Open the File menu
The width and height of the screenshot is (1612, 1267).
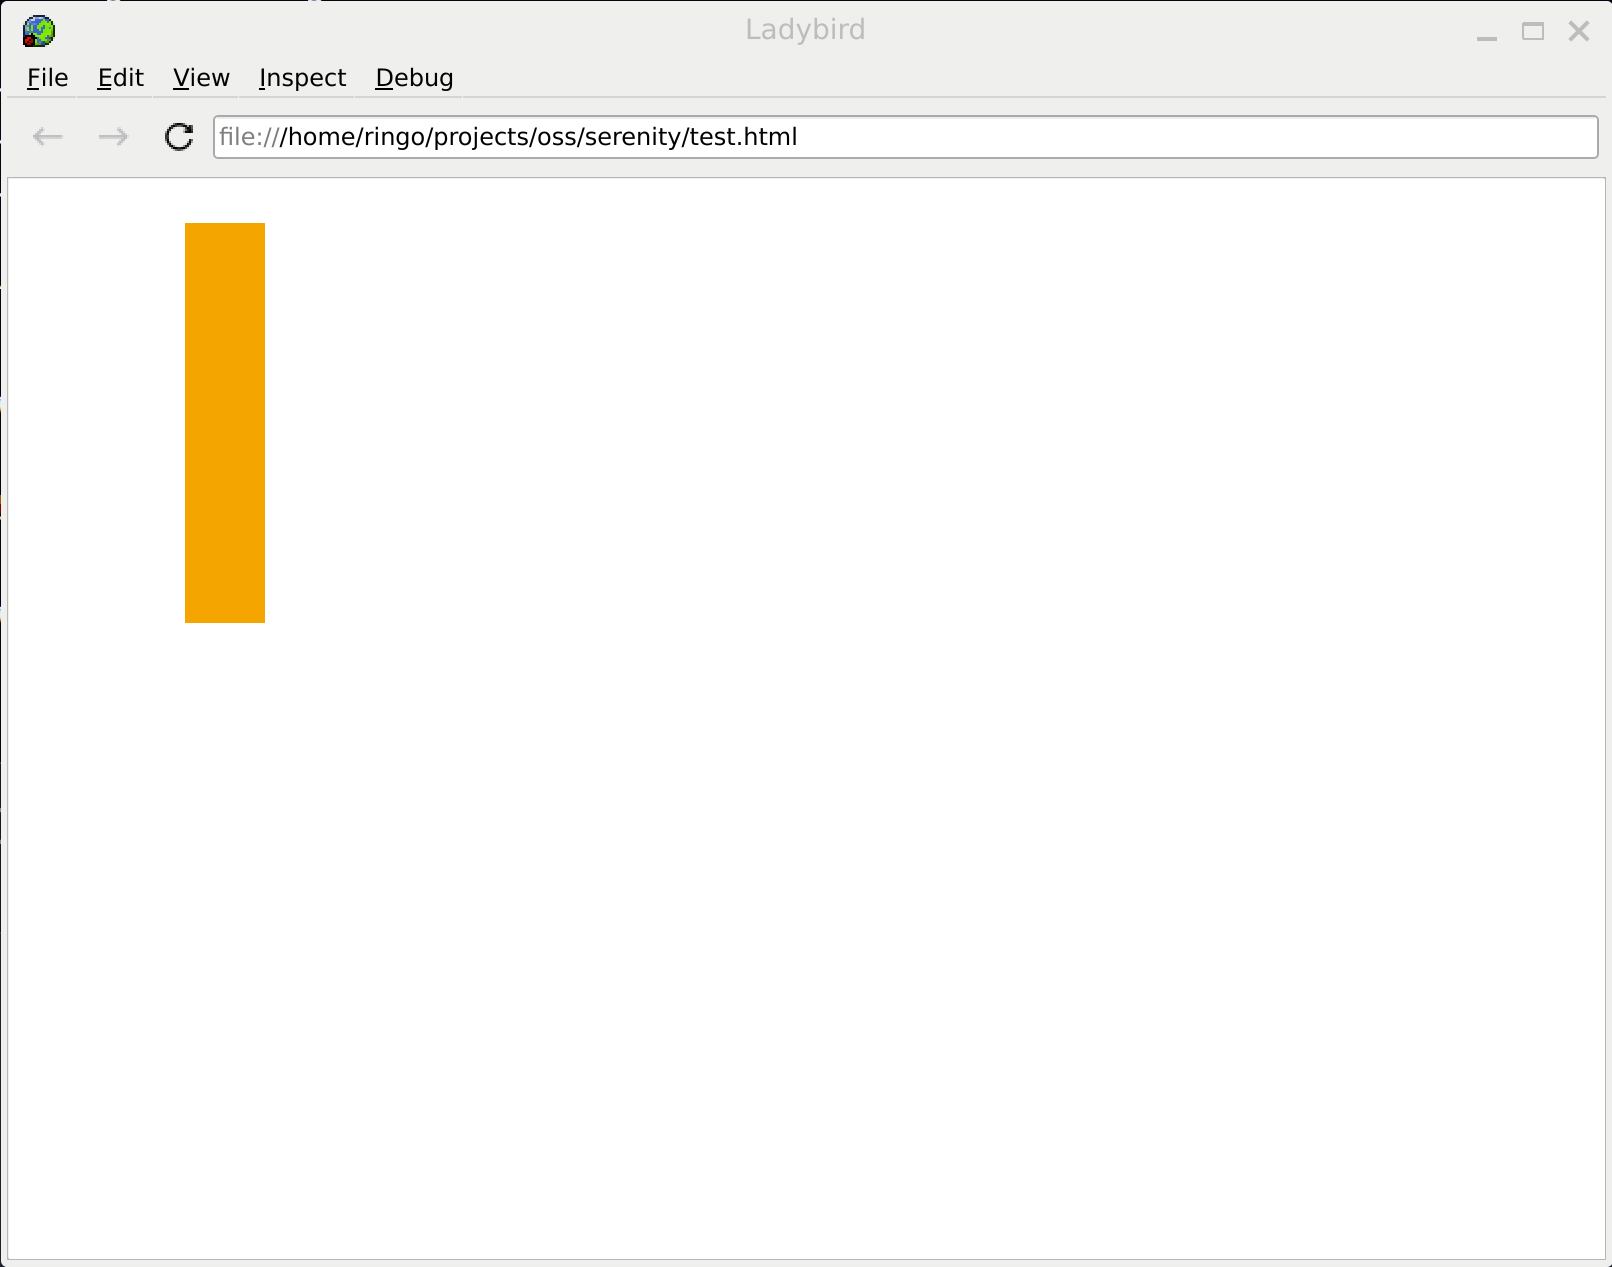point(46,78)
